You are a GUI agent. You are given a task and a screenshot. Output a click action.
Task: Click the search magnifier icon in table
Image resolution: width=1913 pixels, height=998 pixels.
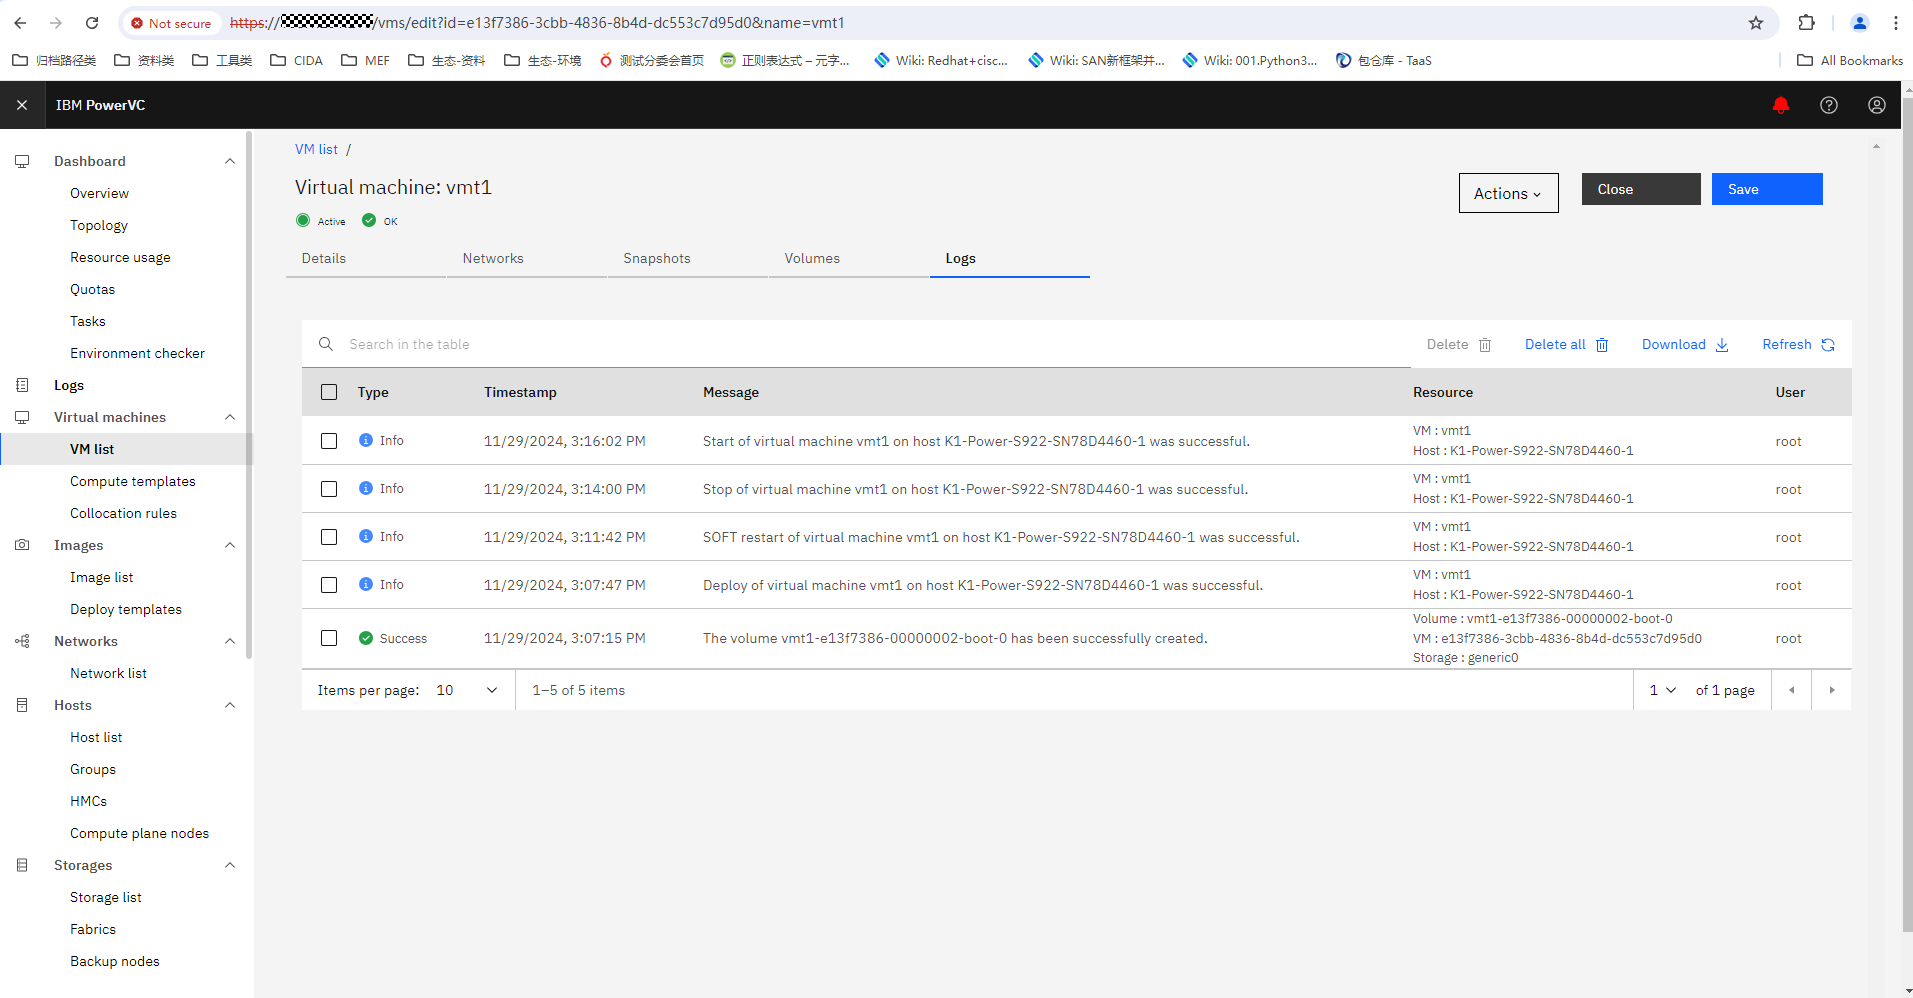click(326, 344)
